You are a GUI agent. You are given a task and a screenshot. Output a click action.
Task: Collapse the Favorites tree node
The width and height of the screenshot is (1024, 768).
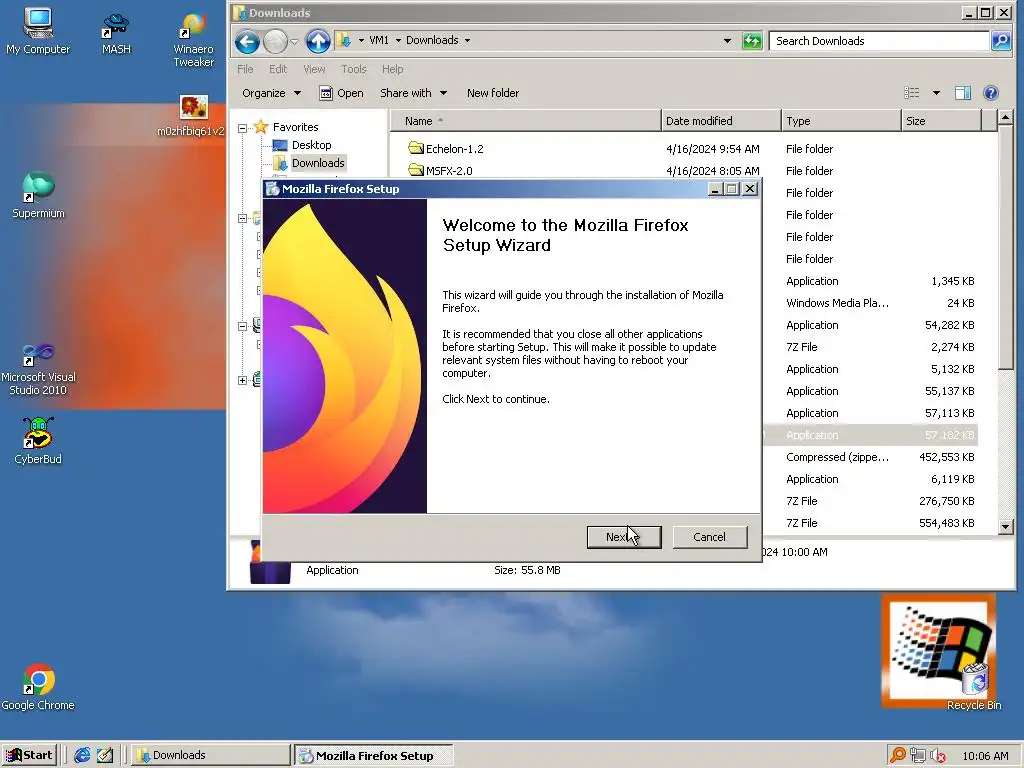pyautogui.click(x=242, y=128)
